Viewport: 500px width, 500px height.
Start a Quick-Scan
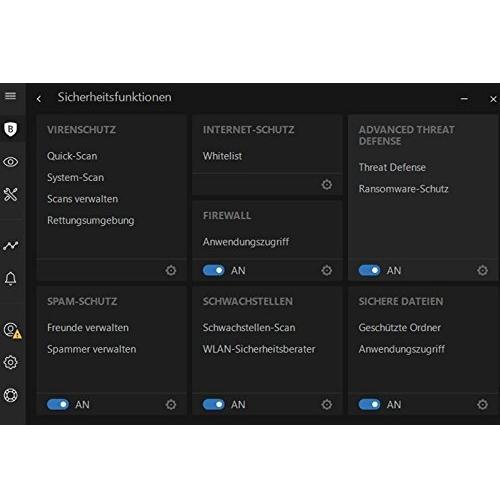[72, 156]
